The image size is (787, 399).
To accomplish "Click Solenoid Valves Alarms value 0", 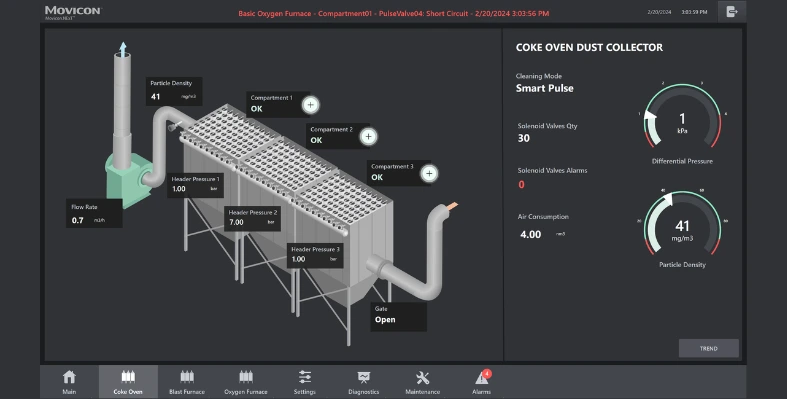I will coord(521,185).
